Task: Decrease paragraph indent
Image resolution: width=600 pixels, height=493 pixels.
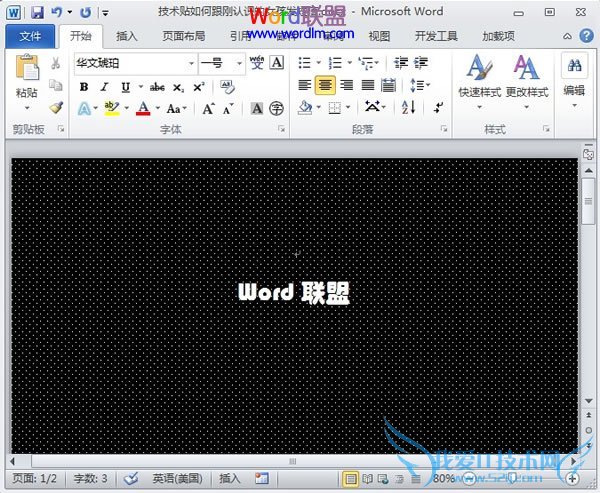Action: click(401, 62)
